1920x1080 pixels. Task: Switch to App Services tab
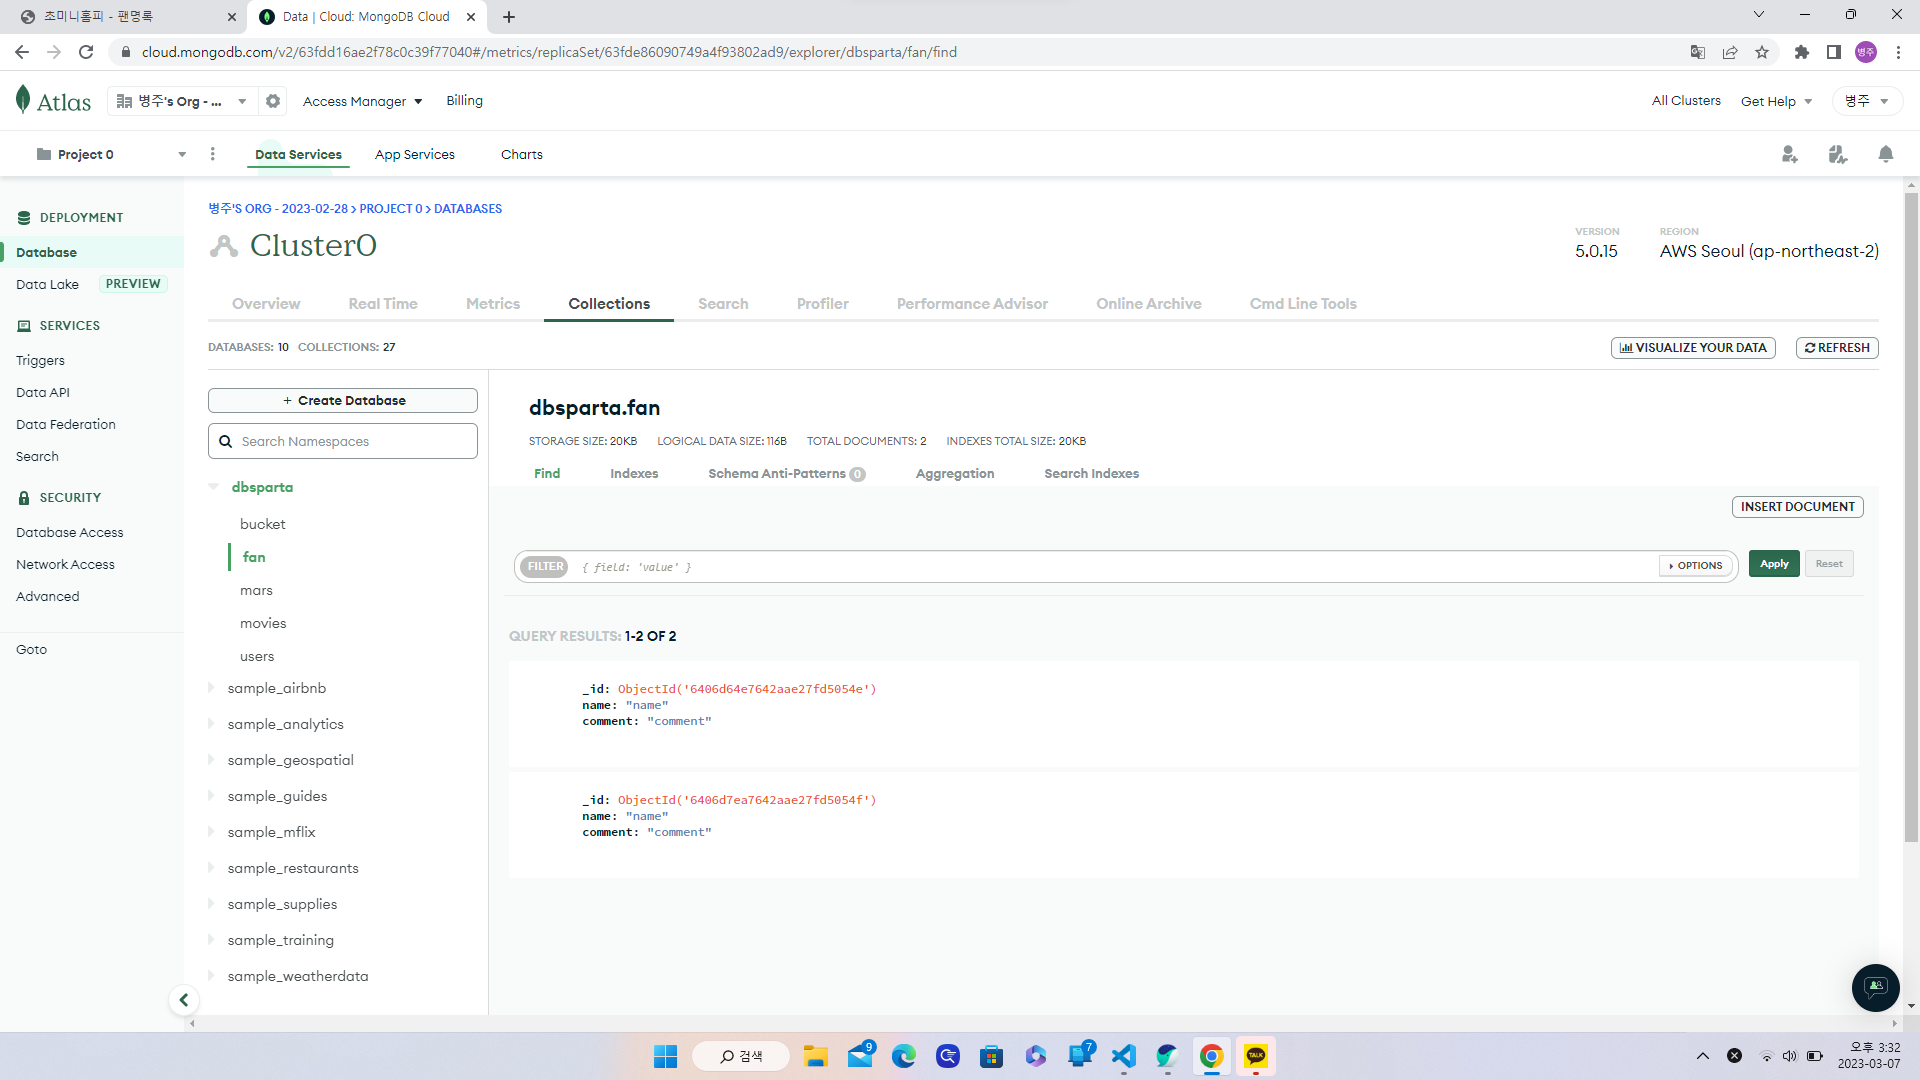[x=415, y=154]
